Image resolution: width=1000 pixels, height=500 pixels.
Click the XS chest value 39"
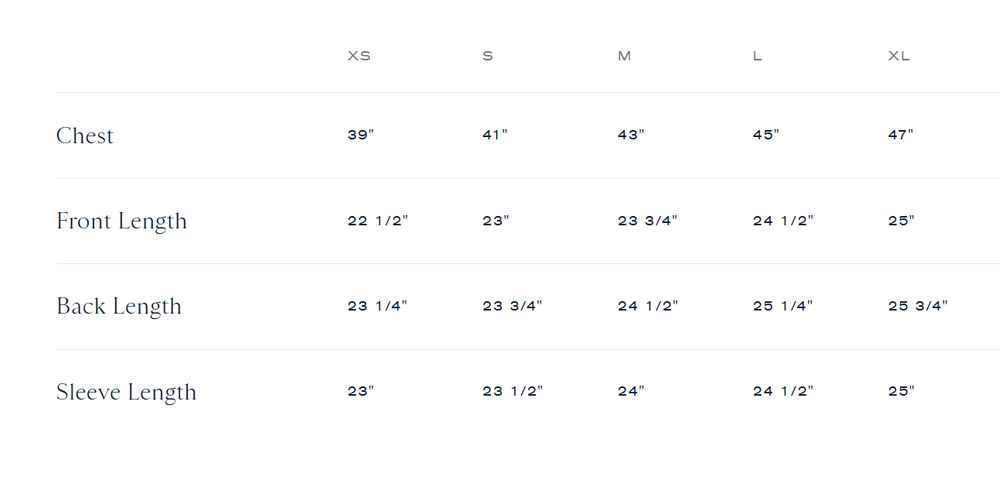360,135
